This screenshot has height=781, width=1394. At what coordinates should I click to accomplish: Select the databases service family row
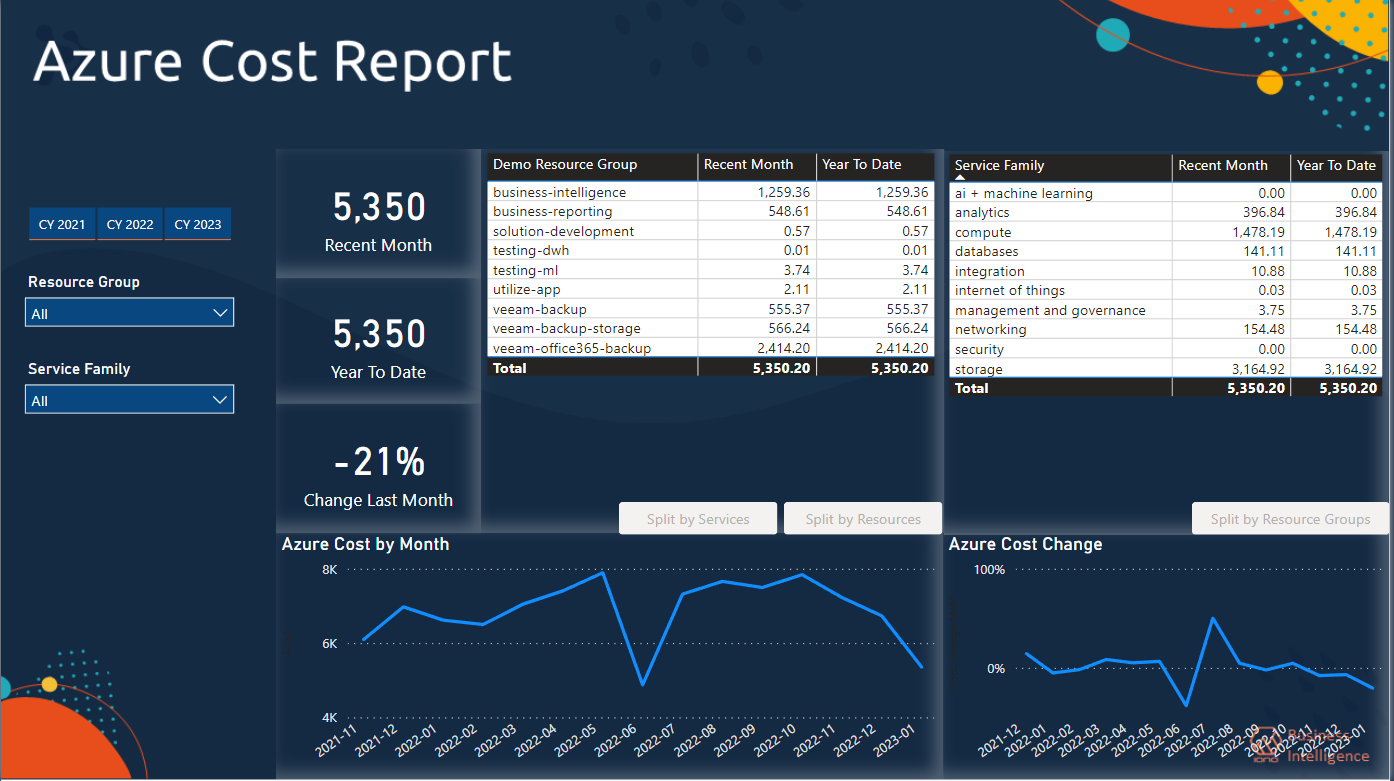point(1165,251)
